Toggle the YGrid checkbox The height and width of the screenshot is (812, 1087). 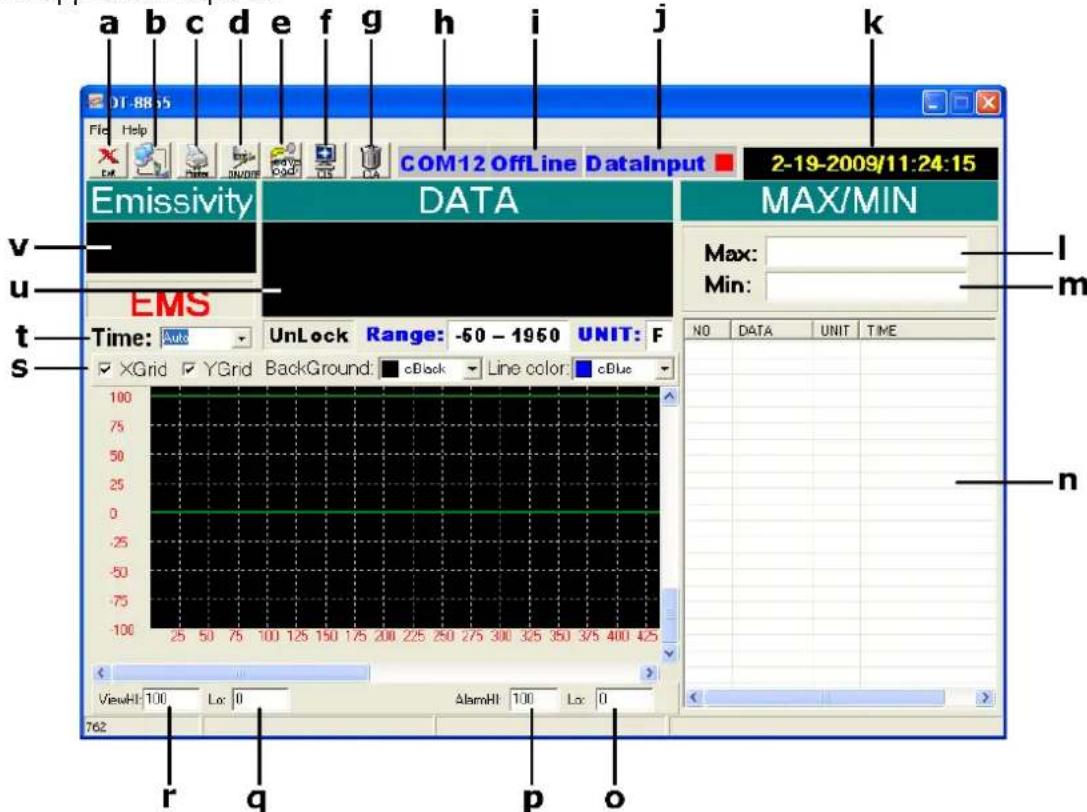click(188, 369)
